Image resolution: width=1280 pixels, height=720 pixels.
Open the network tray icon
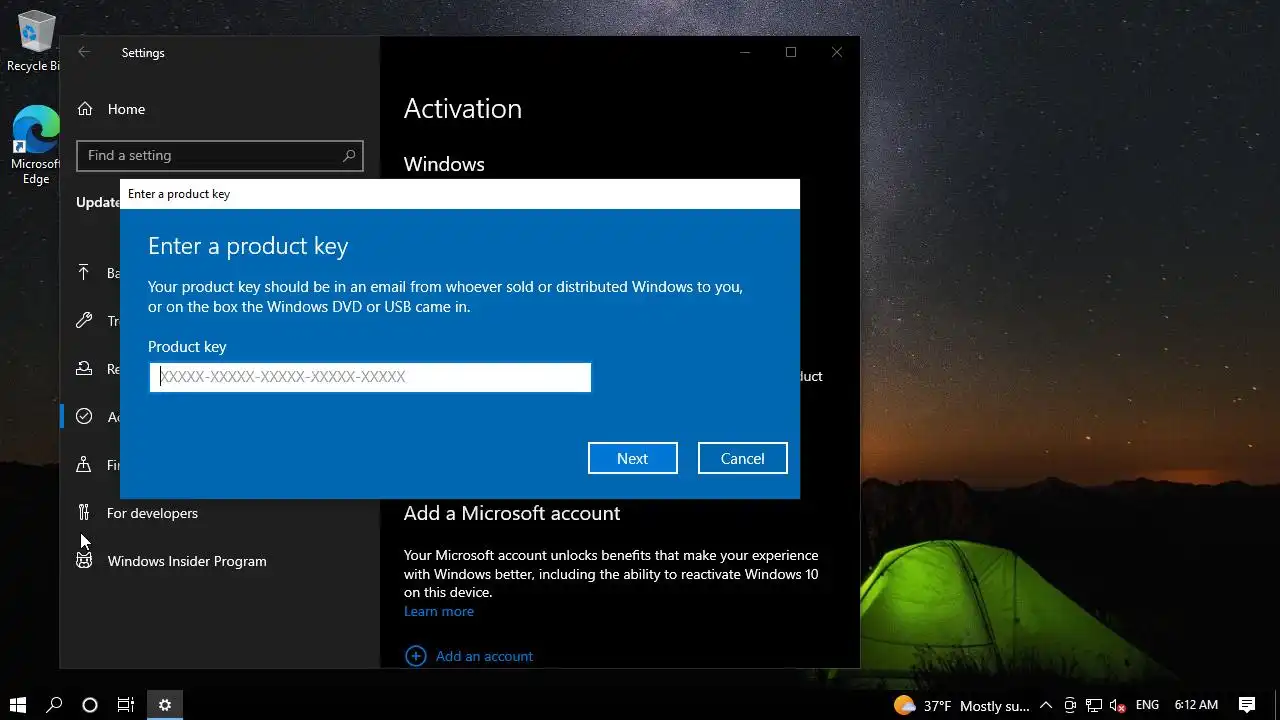(x=1094, y=705)
